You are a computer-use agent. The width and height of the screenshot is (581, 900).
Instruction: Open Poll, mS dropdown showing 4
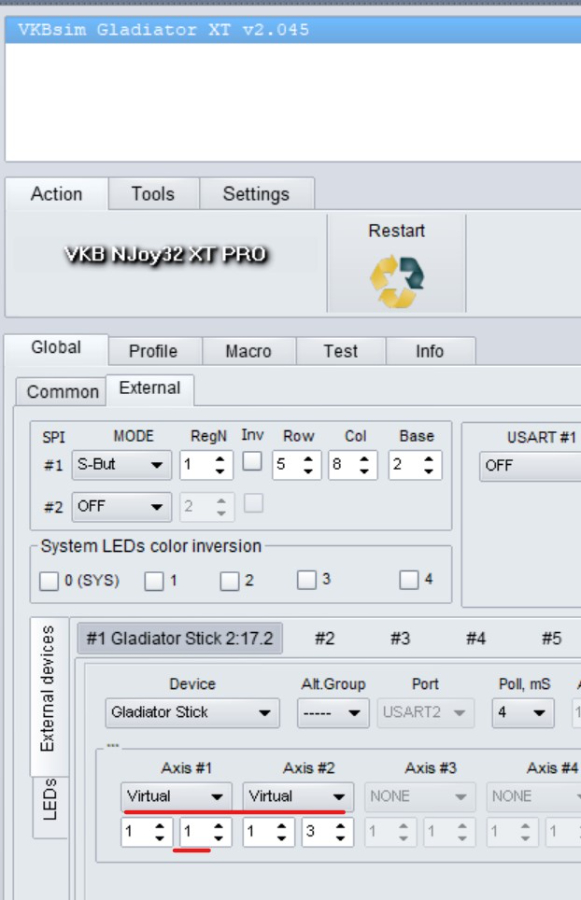tap(523, 713)
